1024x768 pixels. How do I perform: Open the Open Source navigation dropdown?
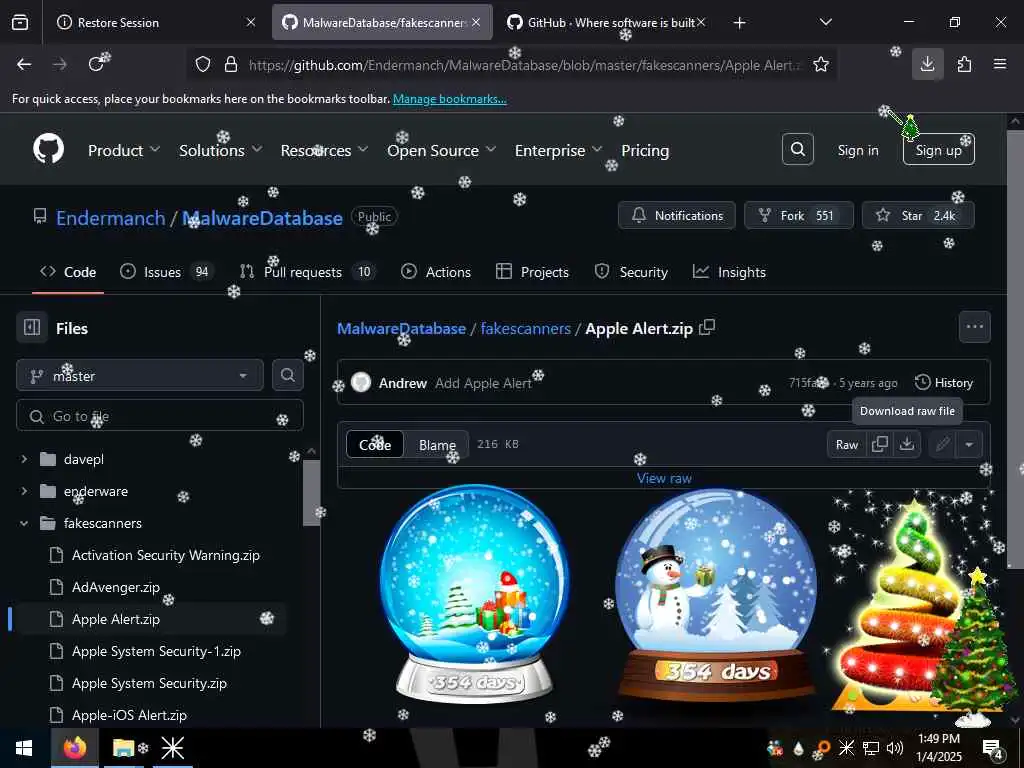(x=441, y=150)
